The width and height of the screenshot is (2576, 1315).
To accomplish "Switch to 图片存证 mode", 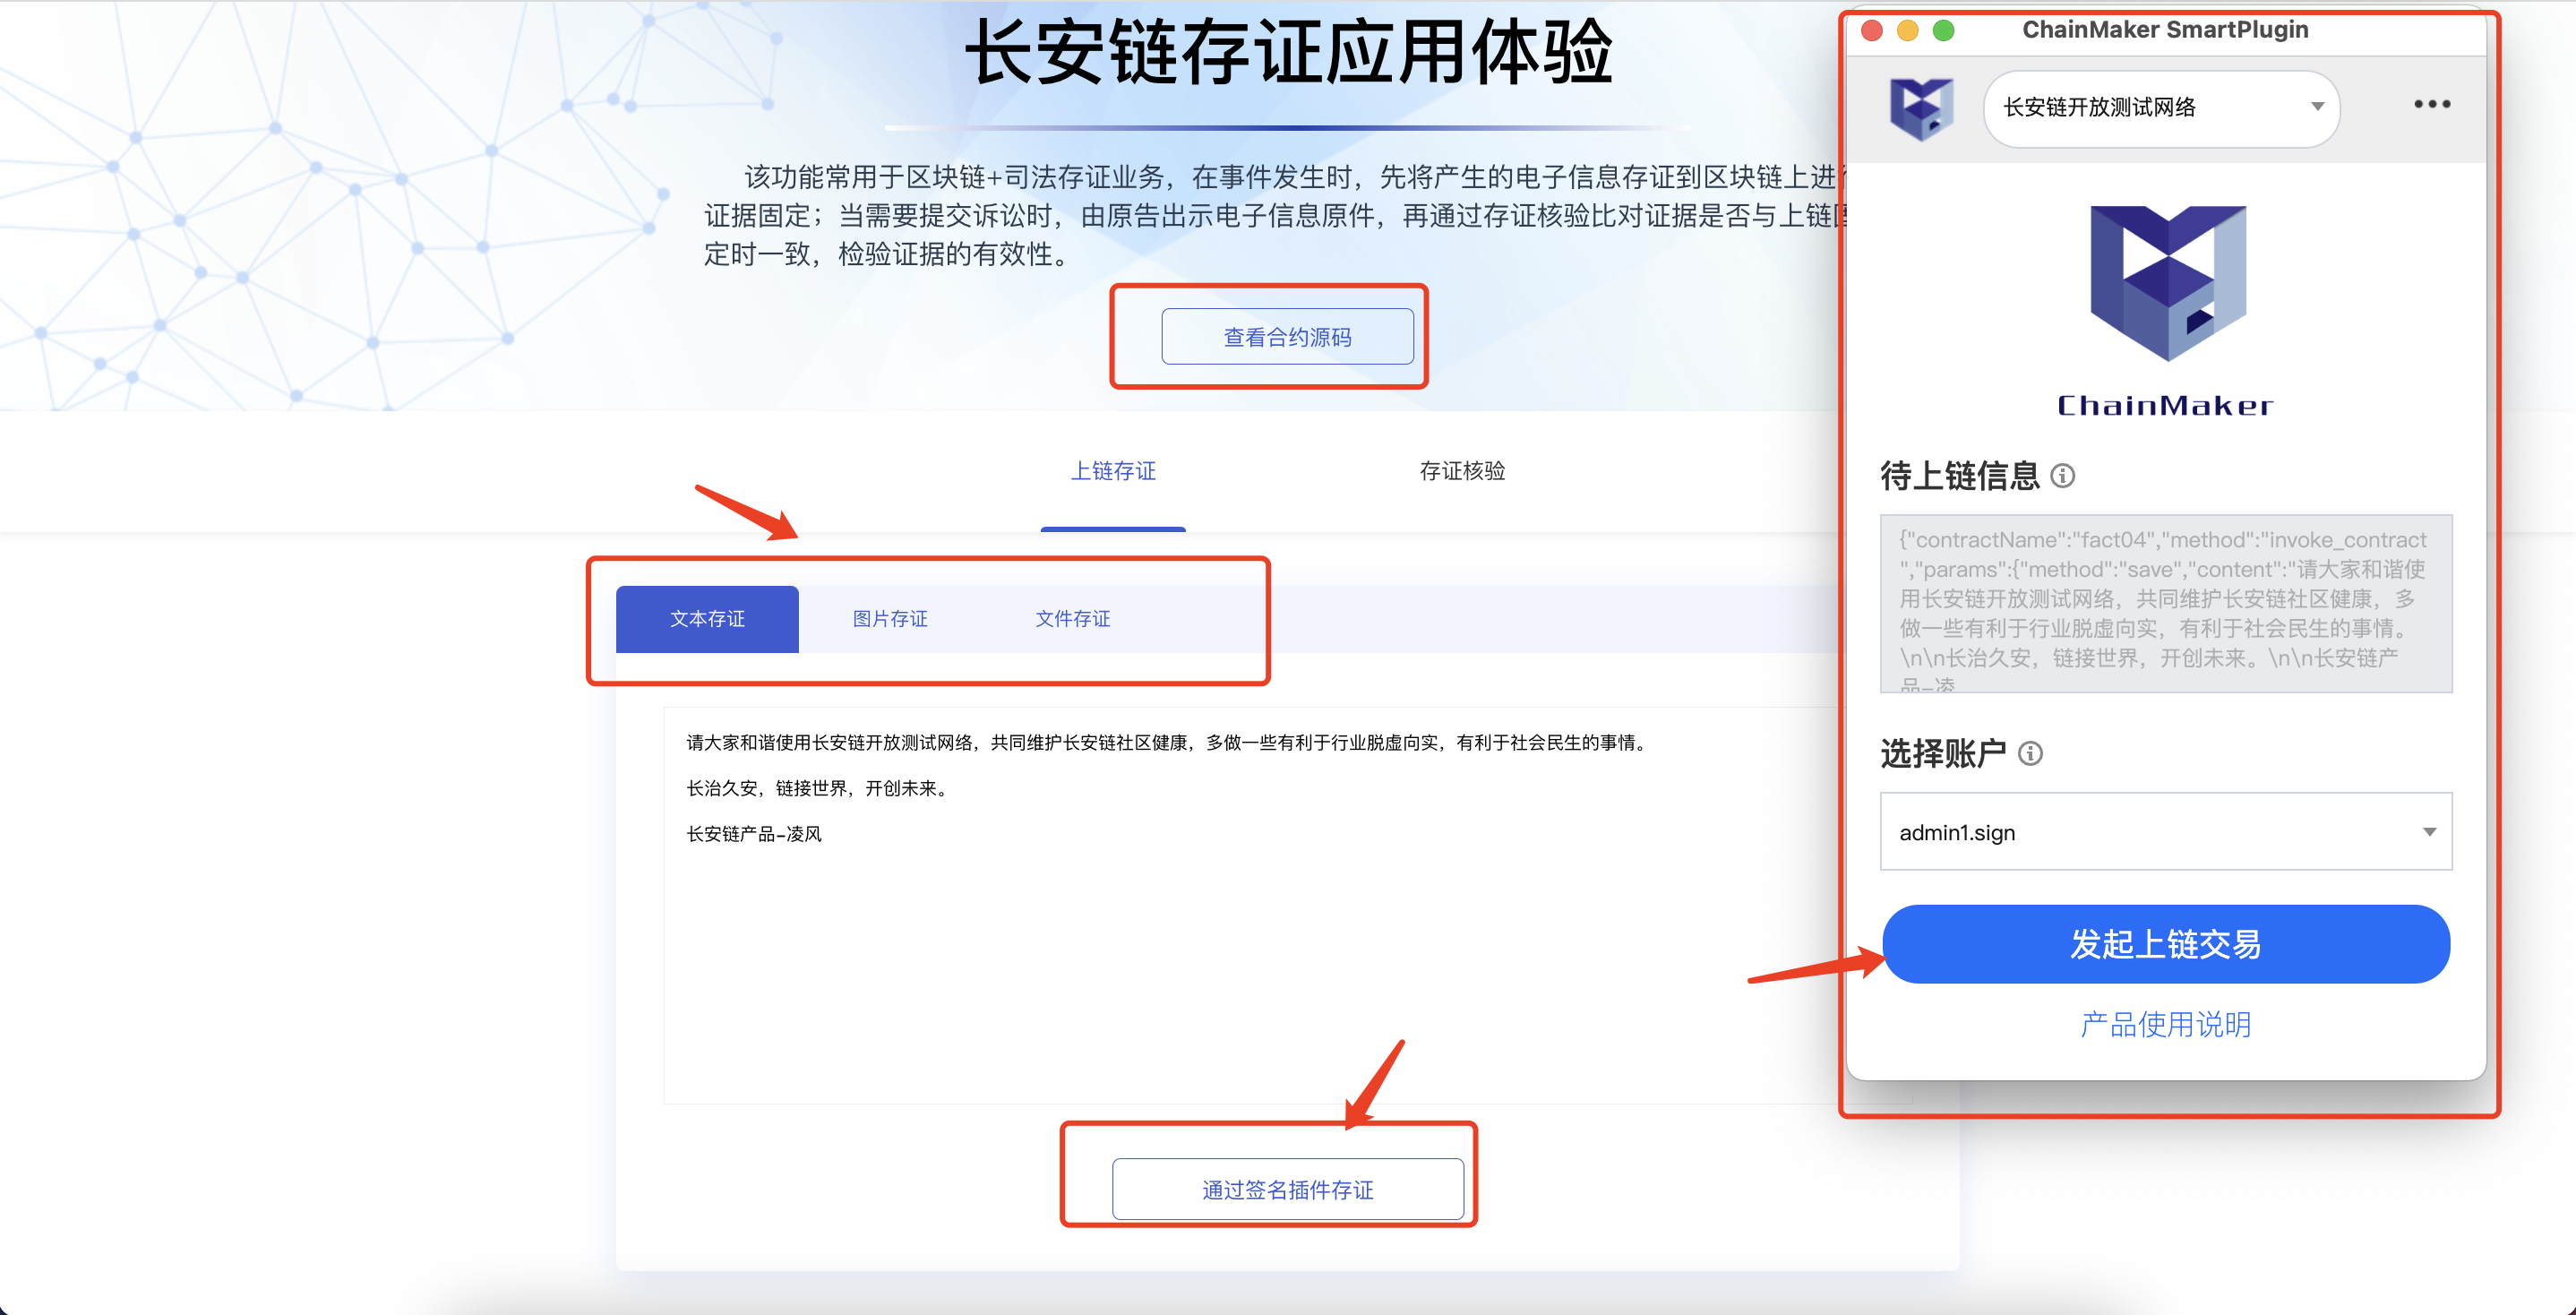I will pyautogui.click(x=889, y=619).
